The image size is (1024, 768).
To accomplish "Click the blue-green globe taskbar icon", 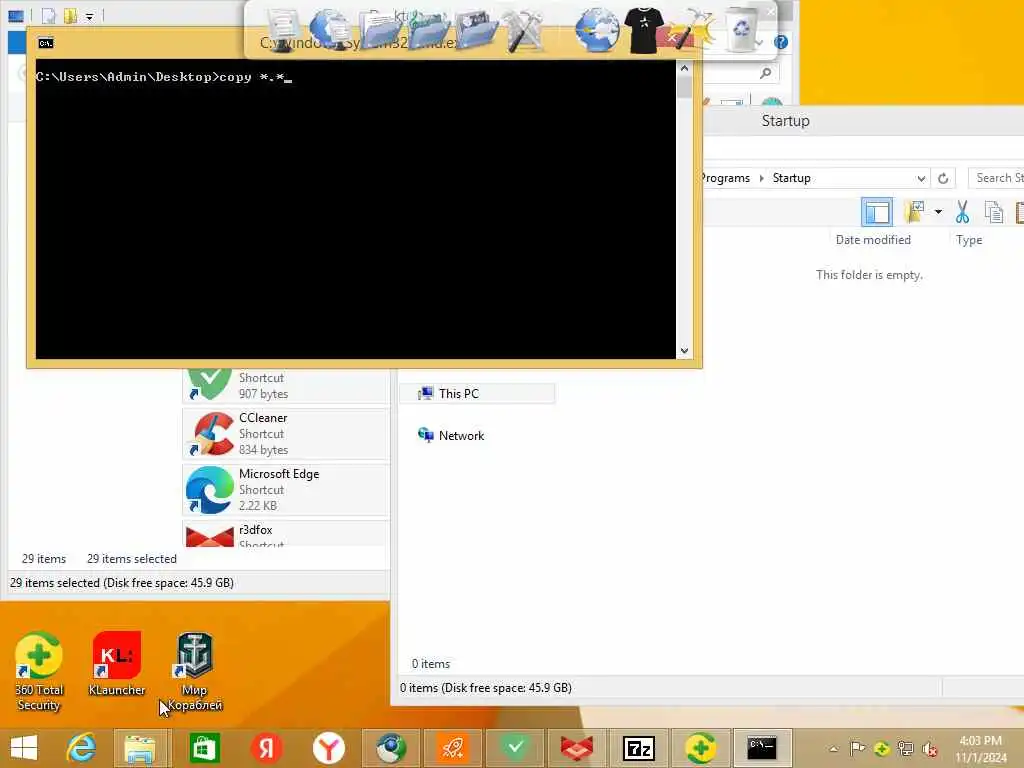I will coord(391,748).
